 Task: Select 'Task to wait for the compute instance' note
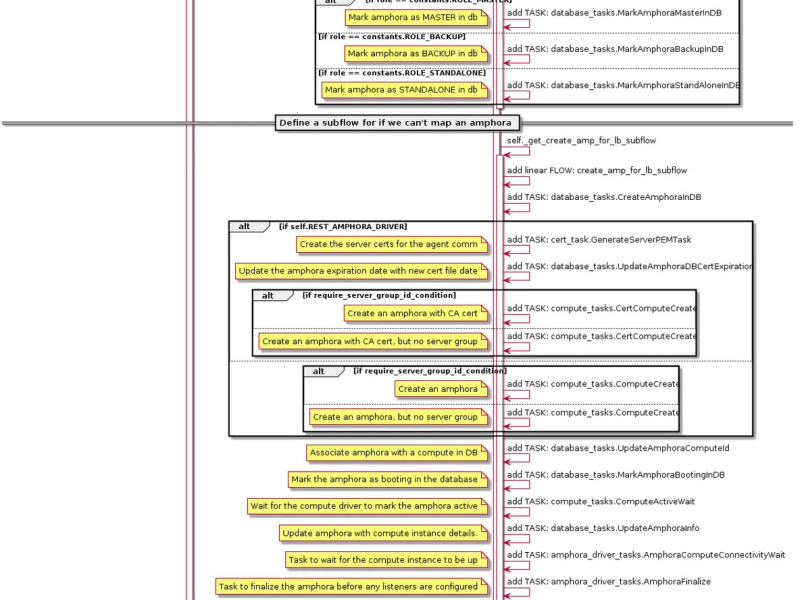coord(386,560)
